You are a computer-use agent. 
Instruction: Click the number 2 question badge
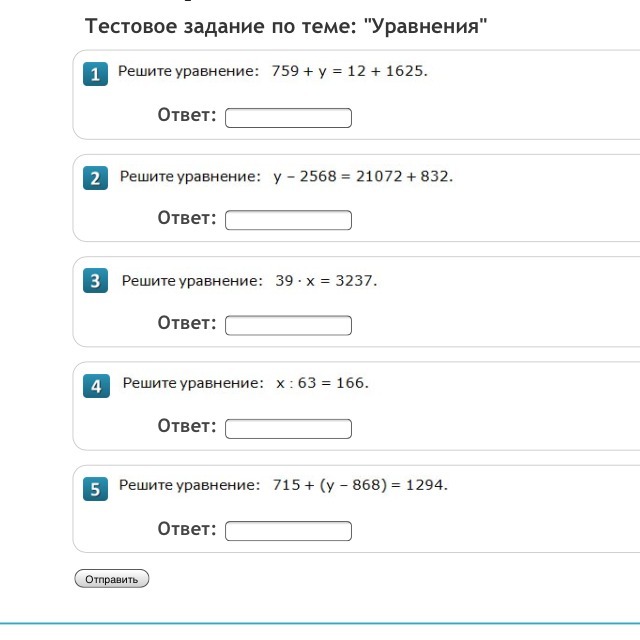coord(95,179)
